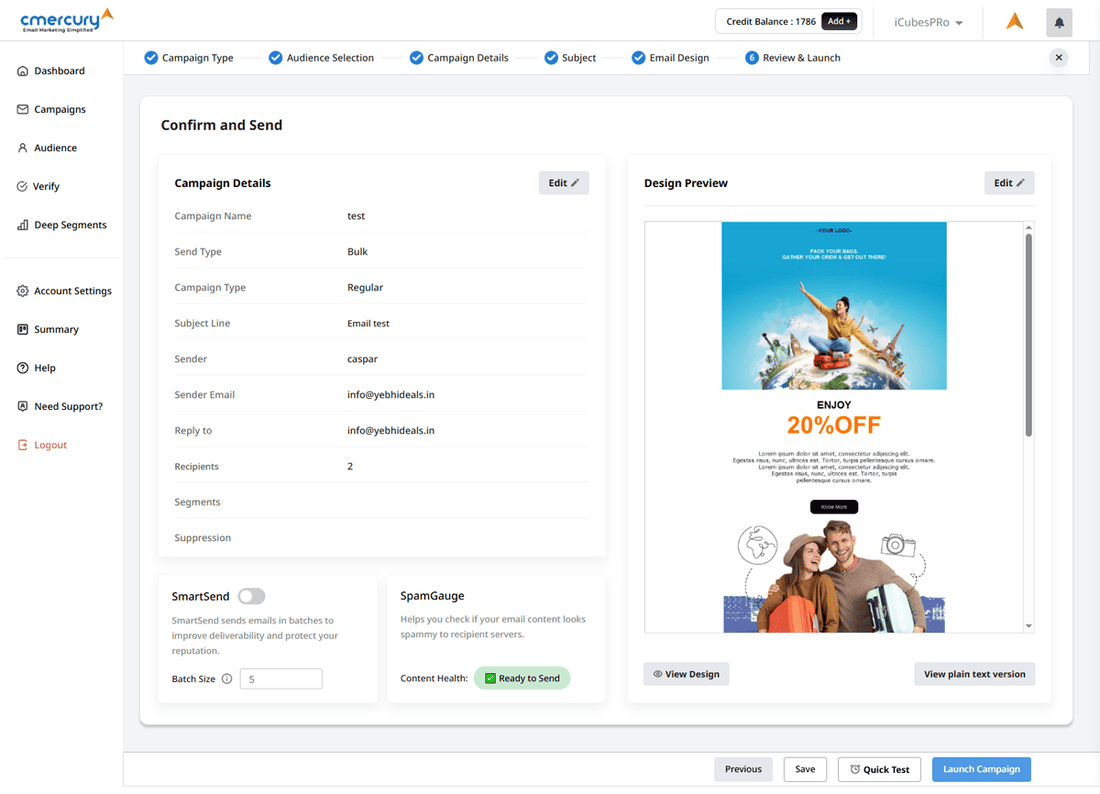
Task: Enable the SmartSend toggle
Action: (x=251, y=597)
